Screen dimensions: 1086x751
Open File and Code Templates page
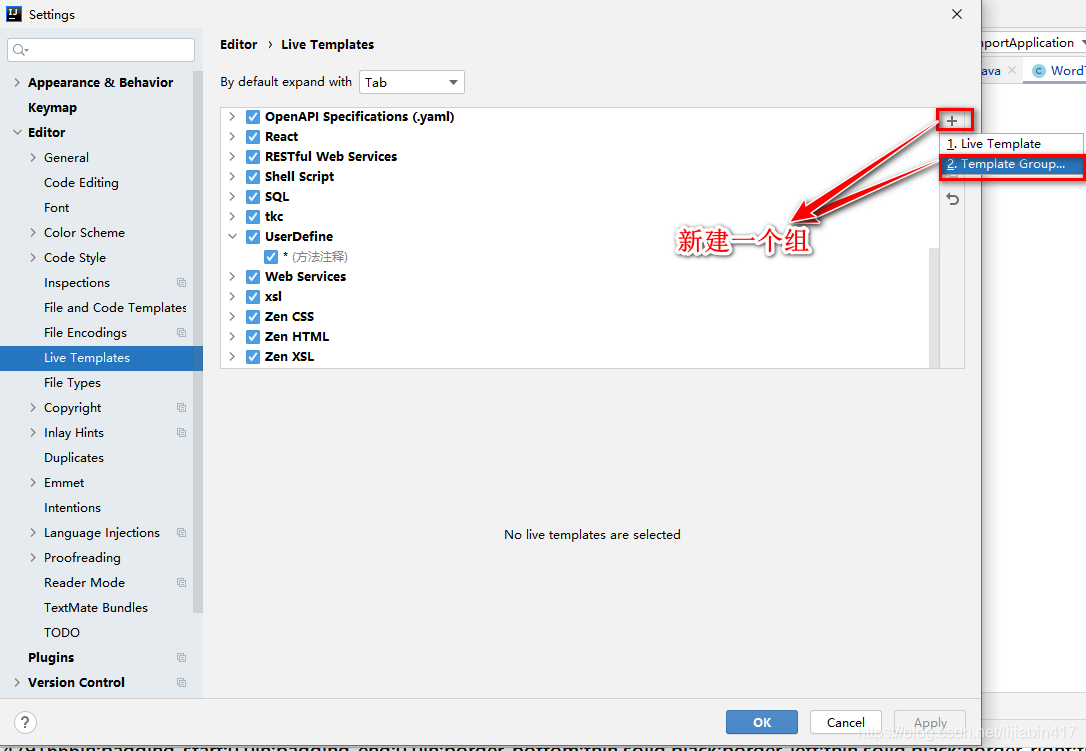coord(115,308)
